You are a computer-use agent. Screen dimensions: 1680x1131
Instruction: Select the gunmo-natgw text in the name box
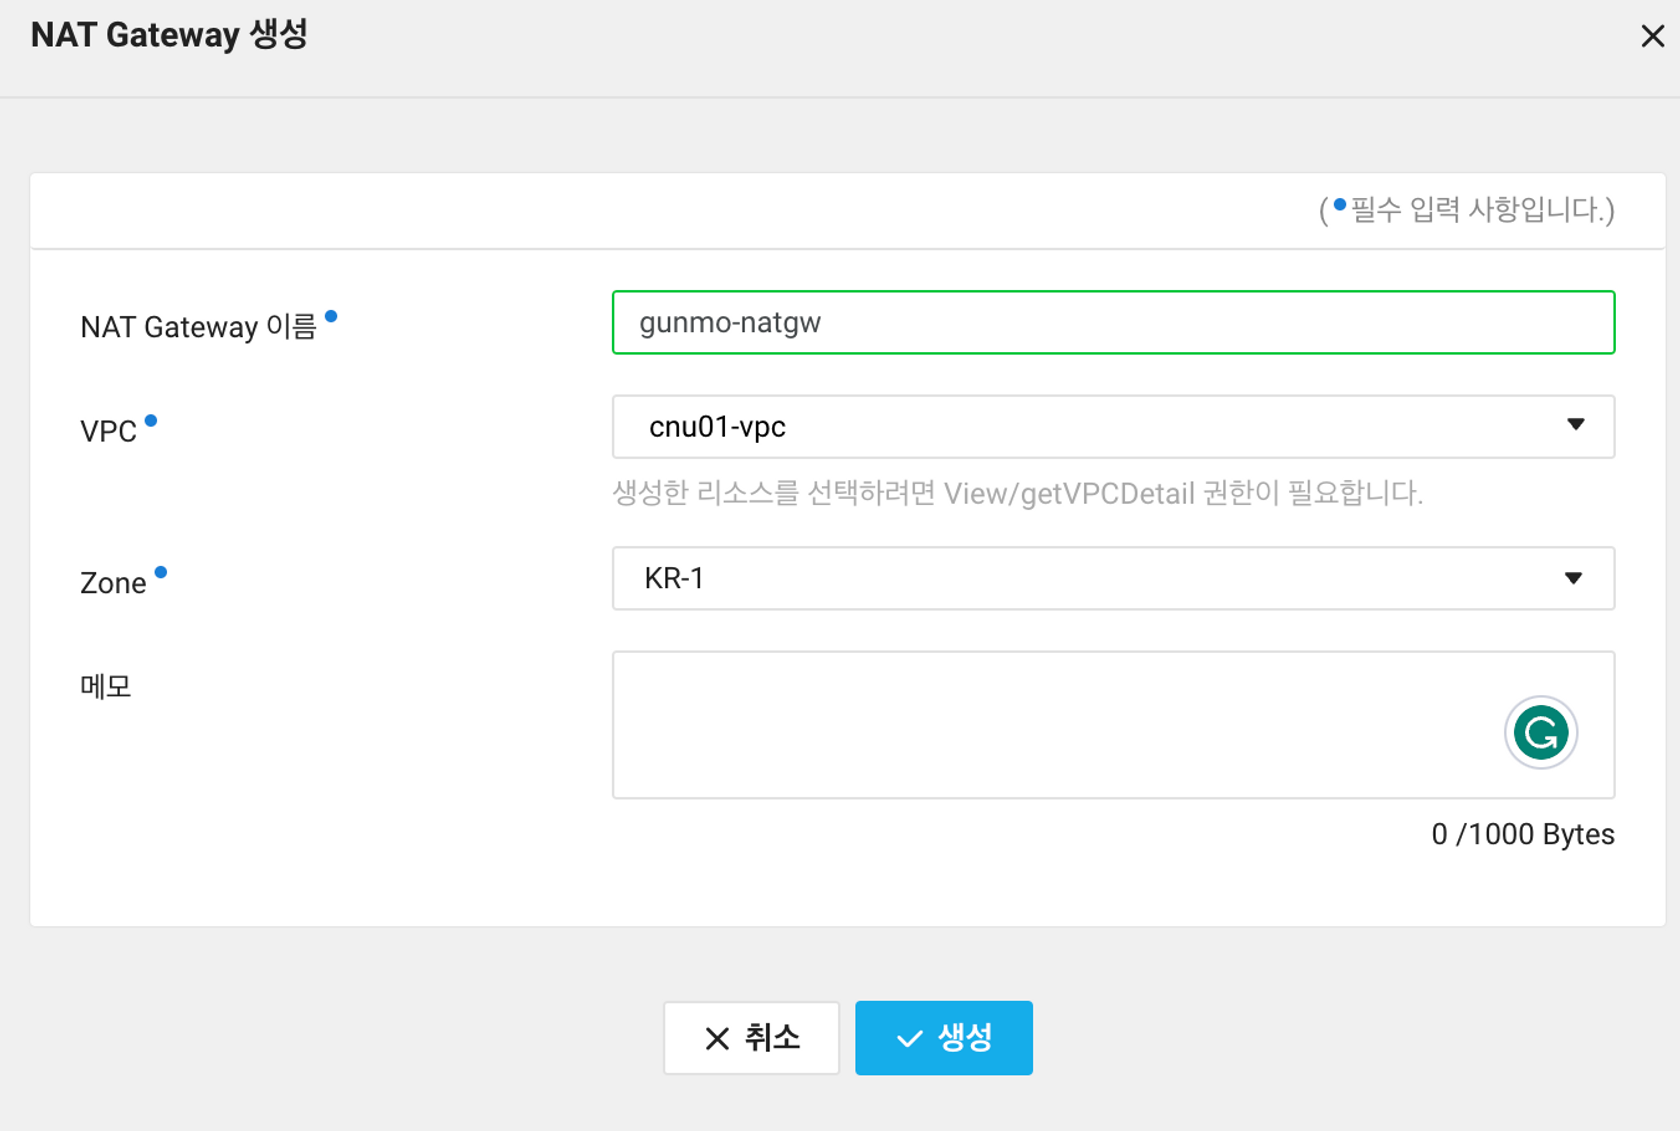pos(731,322)
